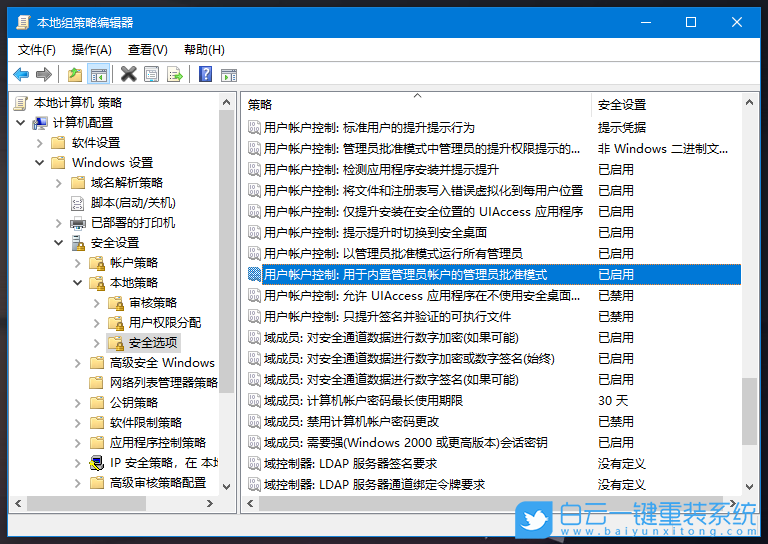Viewport: 768px width, 544px height.
Task: Maximize the 本地组策略编辑器 window
Action: click(x=691, y=22)
